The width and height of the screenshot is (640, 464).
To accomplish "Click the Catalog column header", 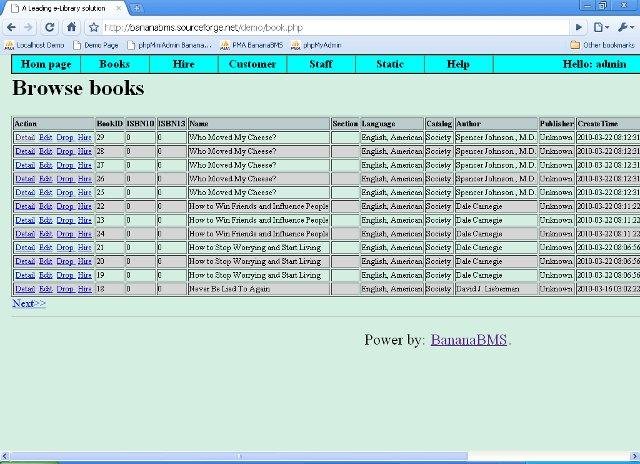I will (439, 123).
